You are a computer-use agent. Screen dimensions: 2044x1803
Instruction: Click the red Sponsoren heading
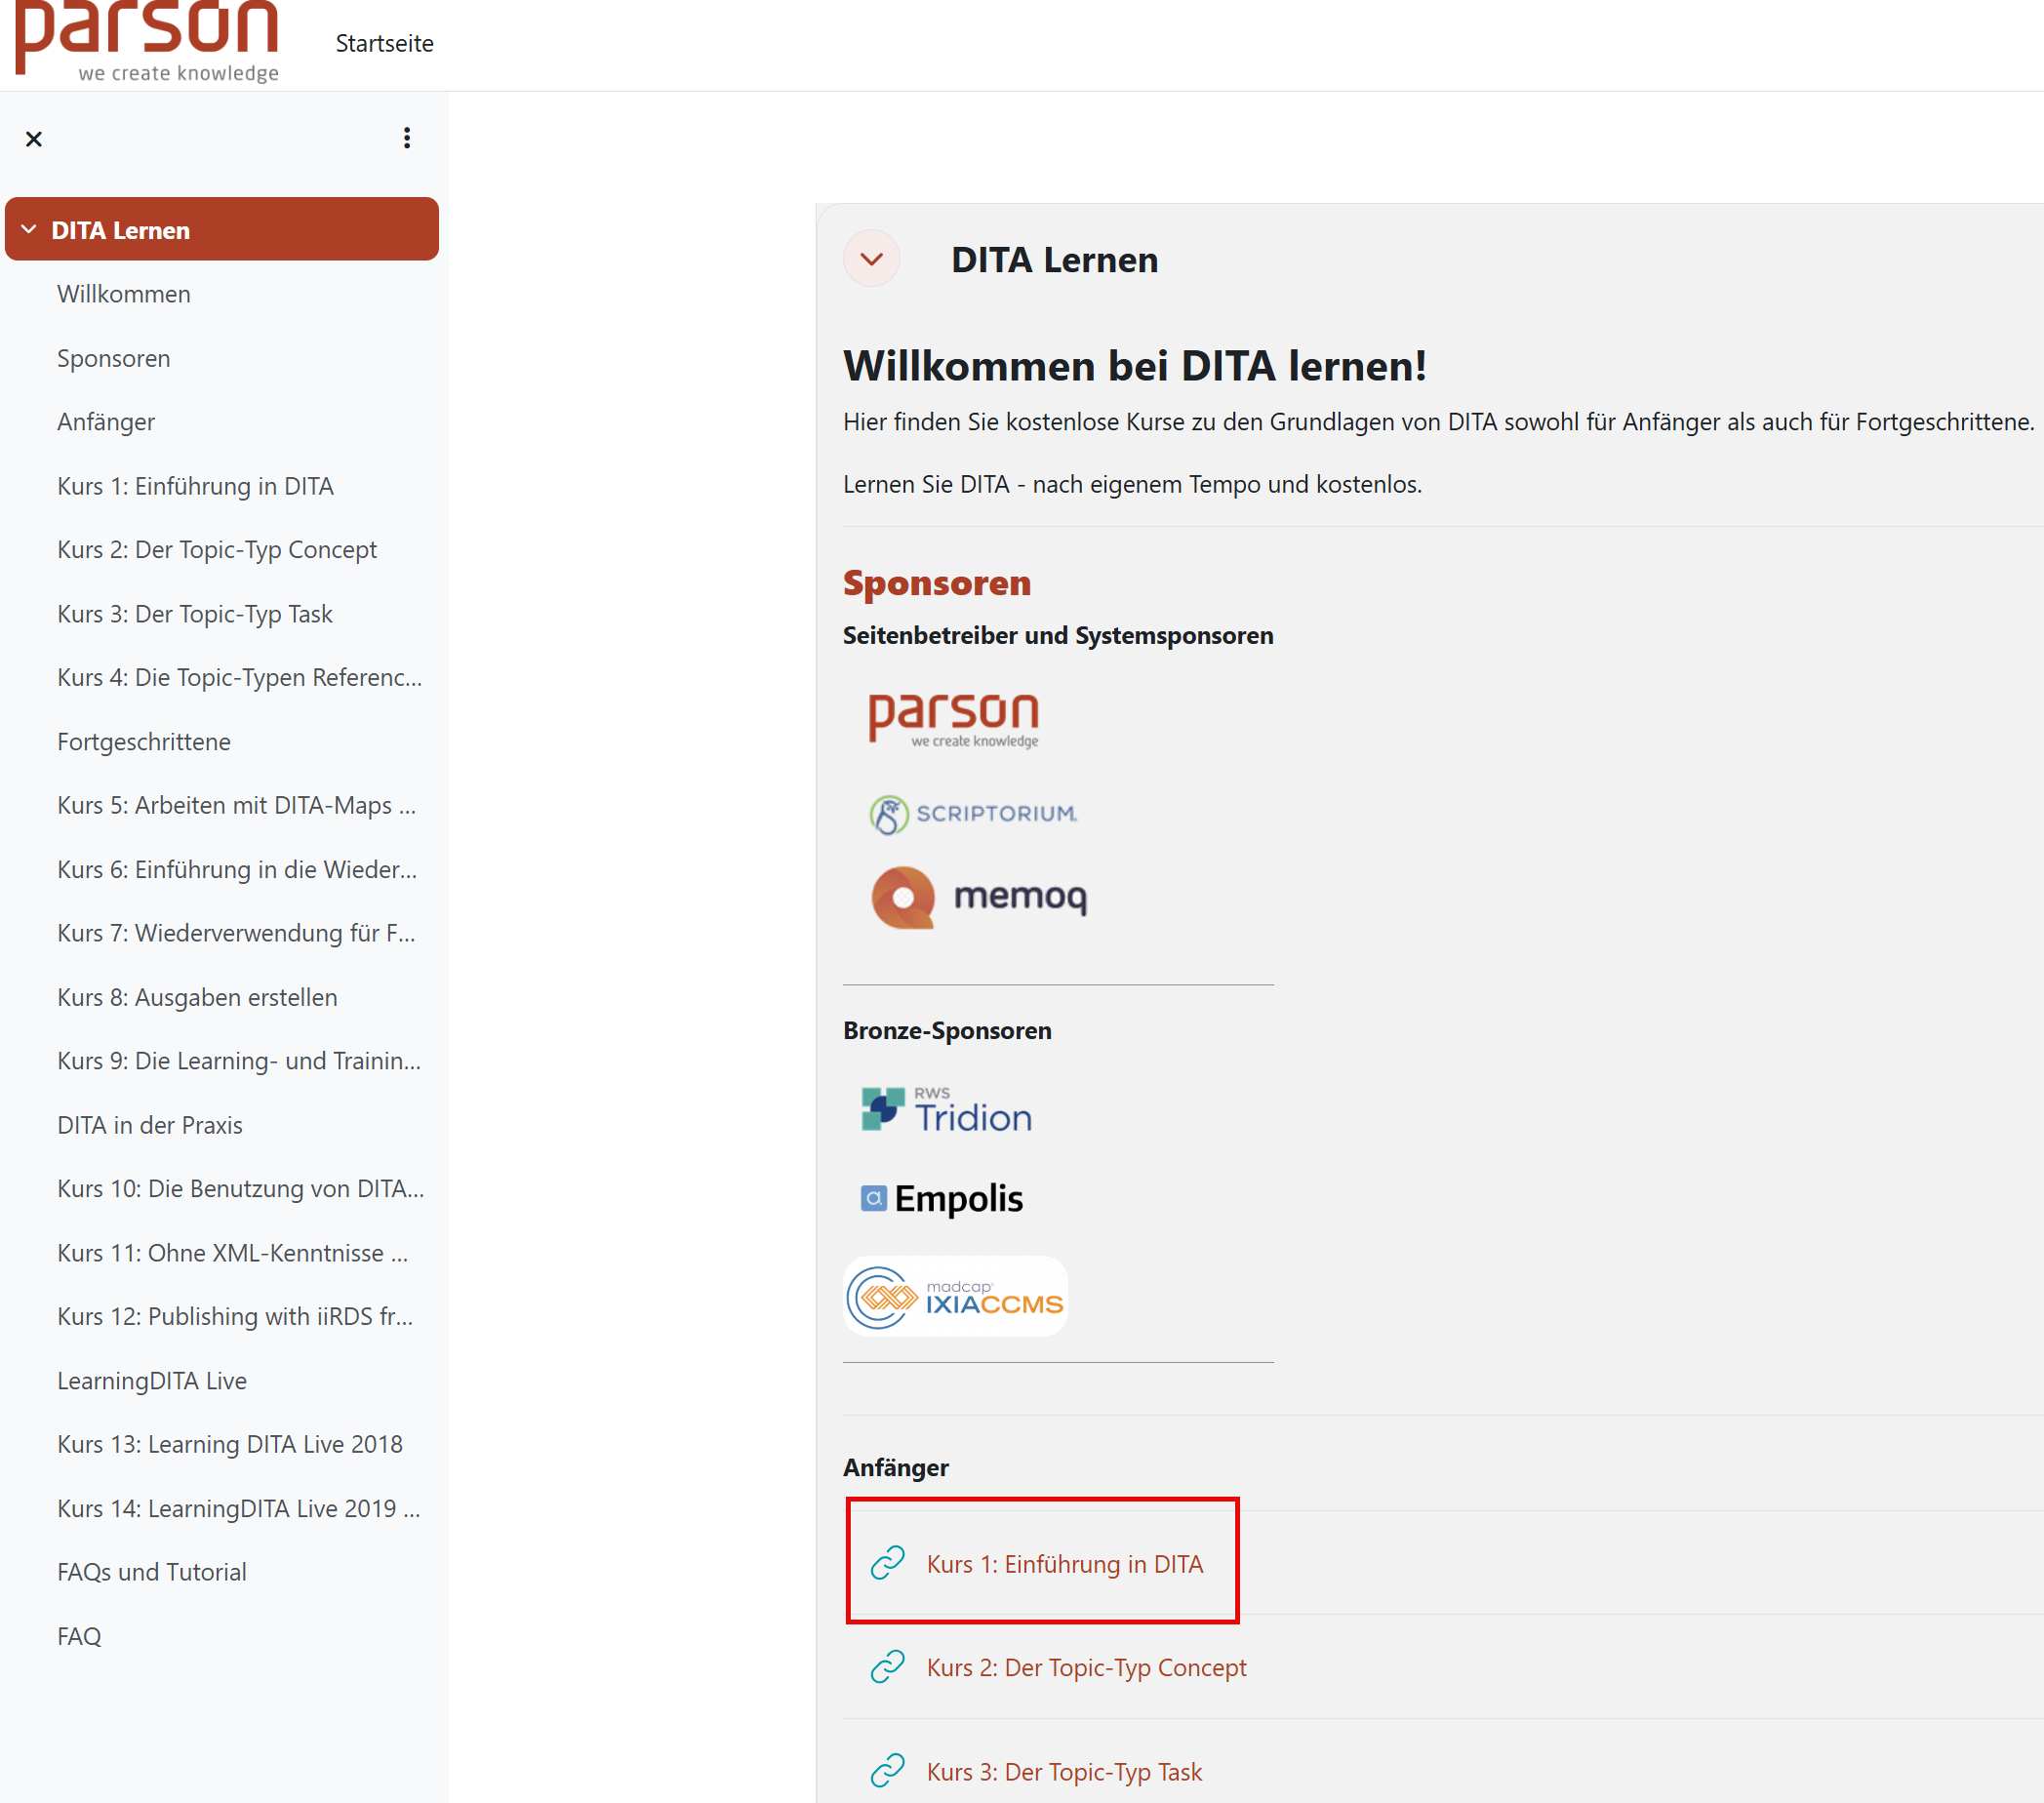(937, 583)
